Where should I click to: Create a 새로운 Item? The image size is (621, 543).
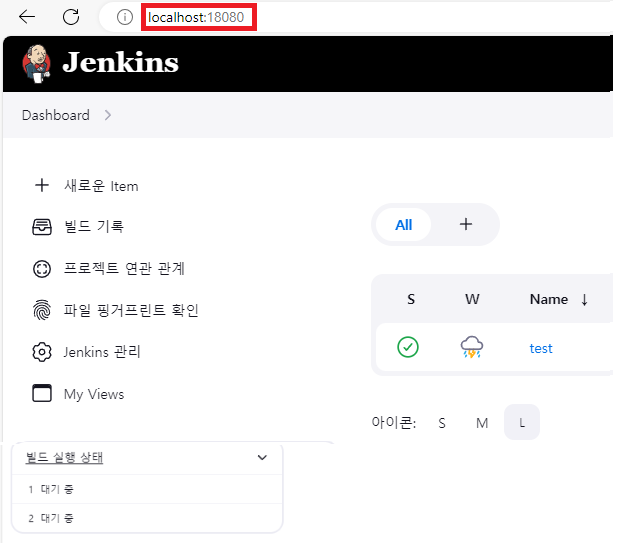(101, 186)
